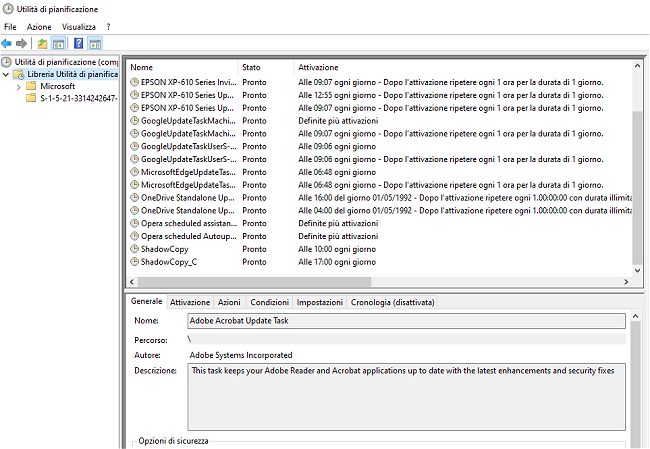Click task icon of OneDrive Standalone at 16:00
650x449 pixels.
click(134, 198)
